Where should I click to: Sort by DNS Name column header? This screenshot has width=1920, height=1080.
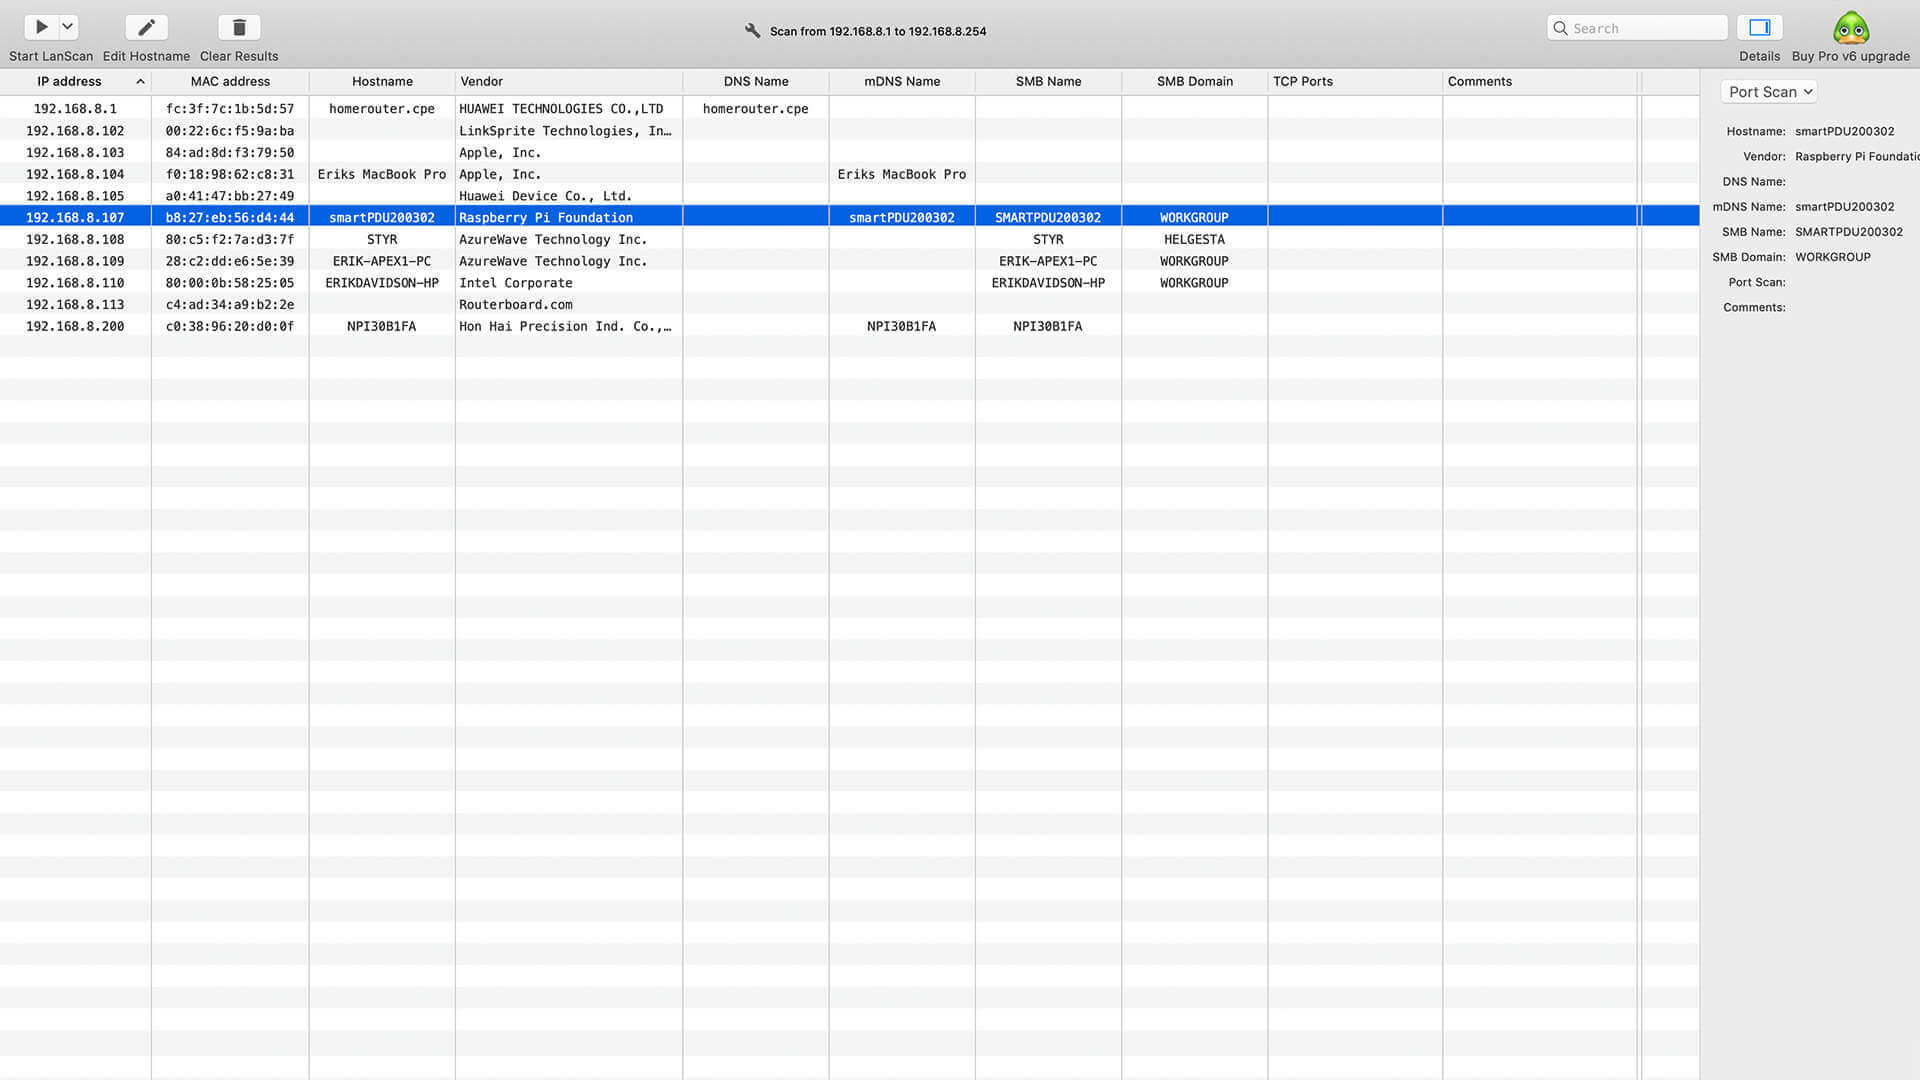click(x=756, y=82)
